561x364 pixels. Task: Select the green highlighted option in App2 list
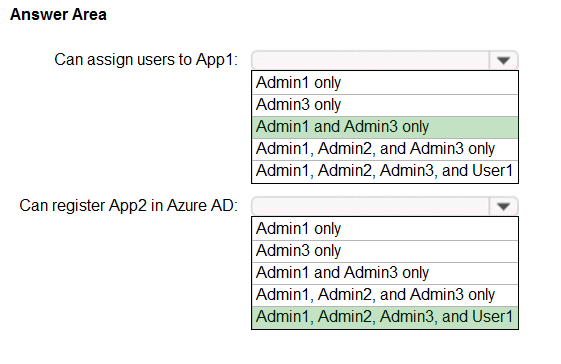pyautogui.click(x=385, y=317)
